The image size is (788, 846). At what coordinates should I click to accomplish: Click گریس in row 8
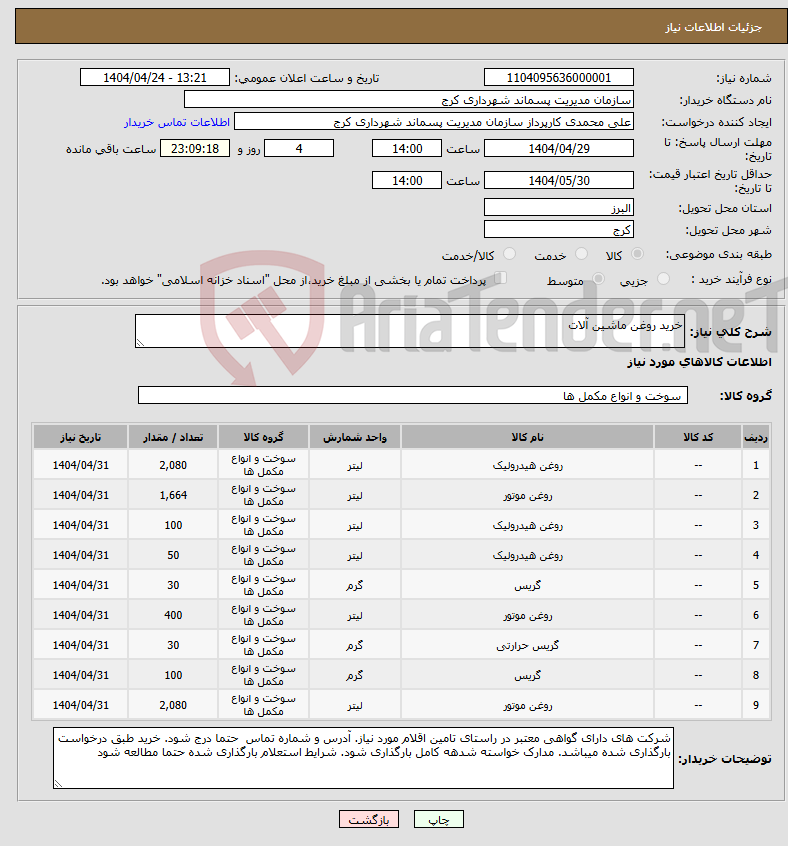(x=527, y=675)
